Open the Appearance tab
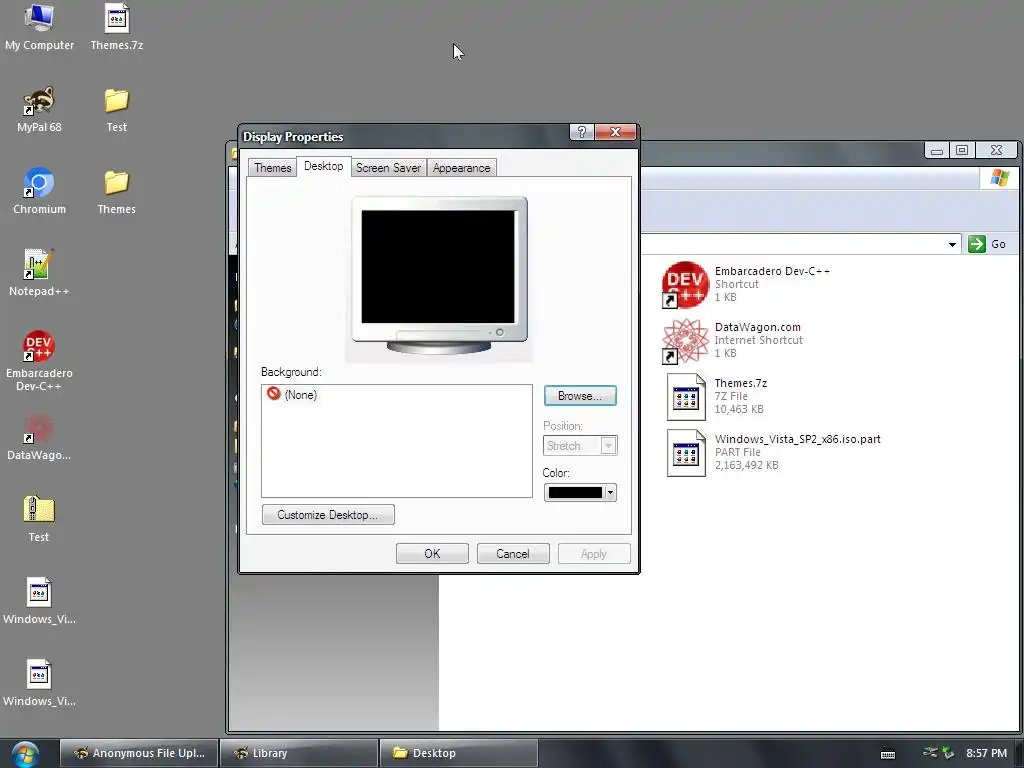Screen dimensions: 1024x768 click(461, 168)
